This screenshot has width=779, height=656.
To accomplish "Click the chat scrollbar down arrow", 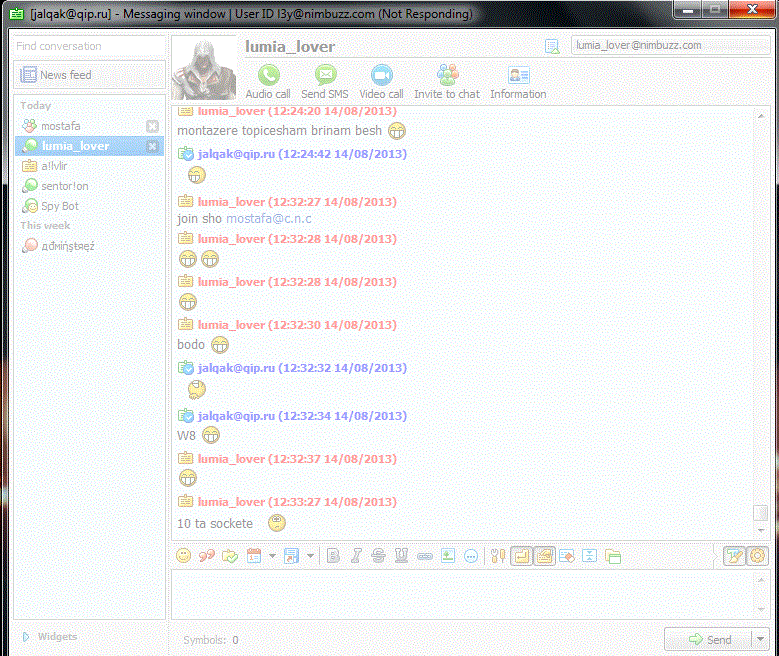I will coord(761,530).
